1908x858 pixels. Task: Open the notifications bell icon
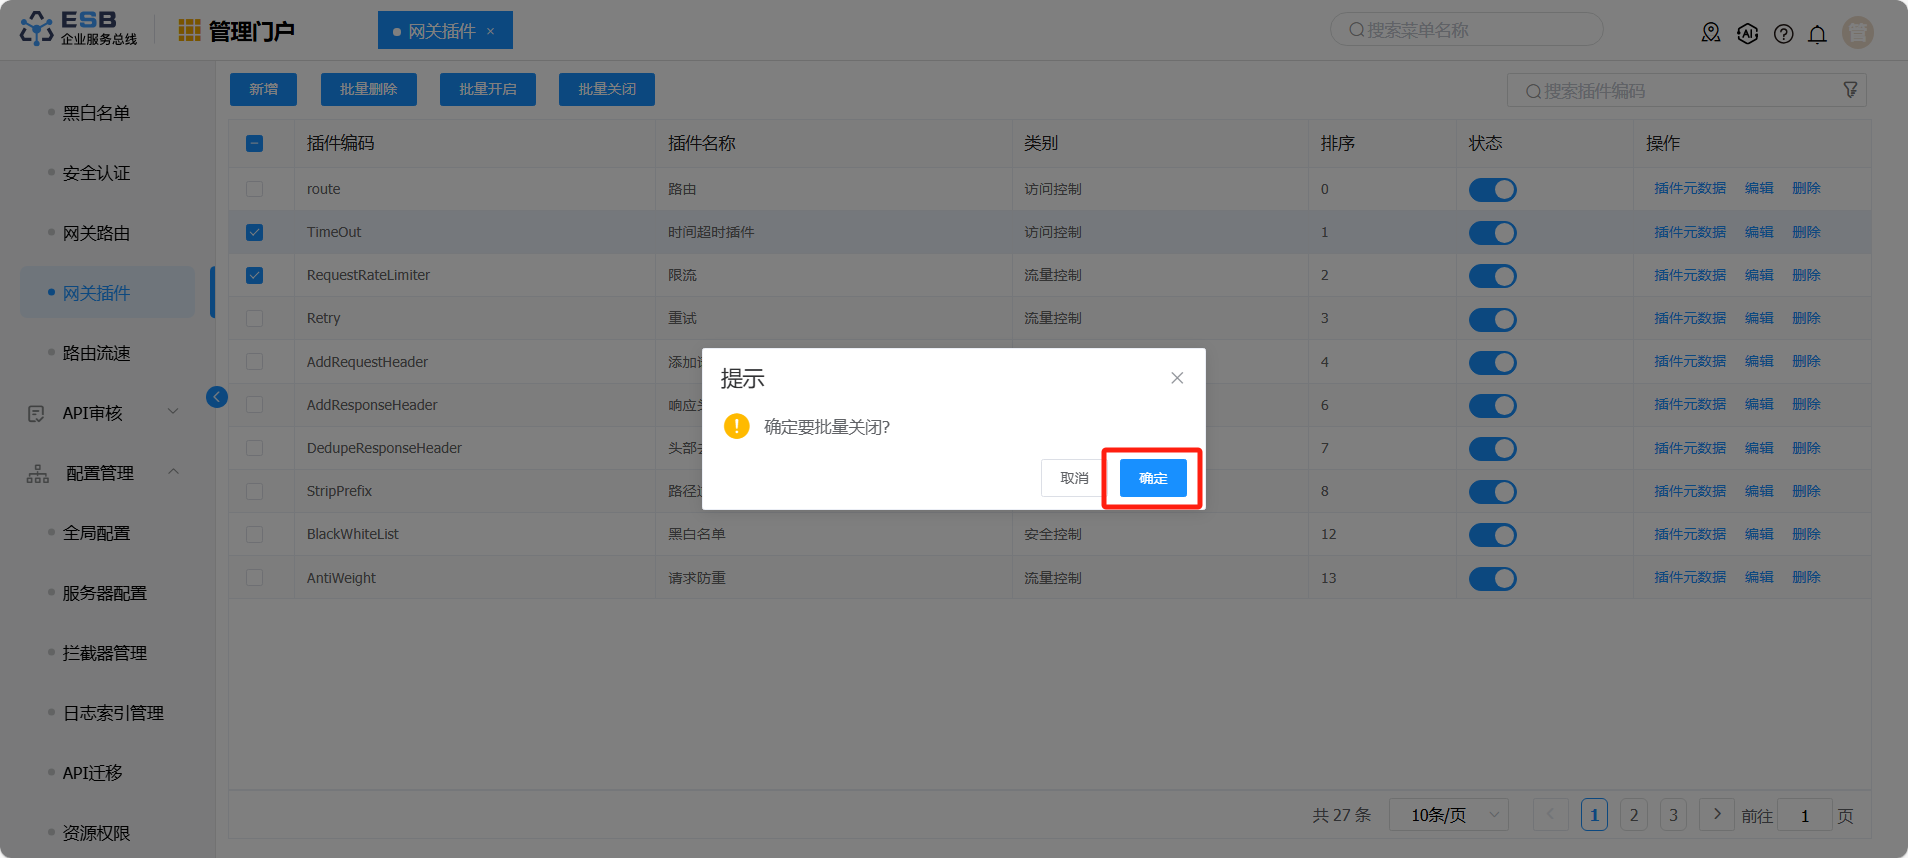coord(1817,34)
